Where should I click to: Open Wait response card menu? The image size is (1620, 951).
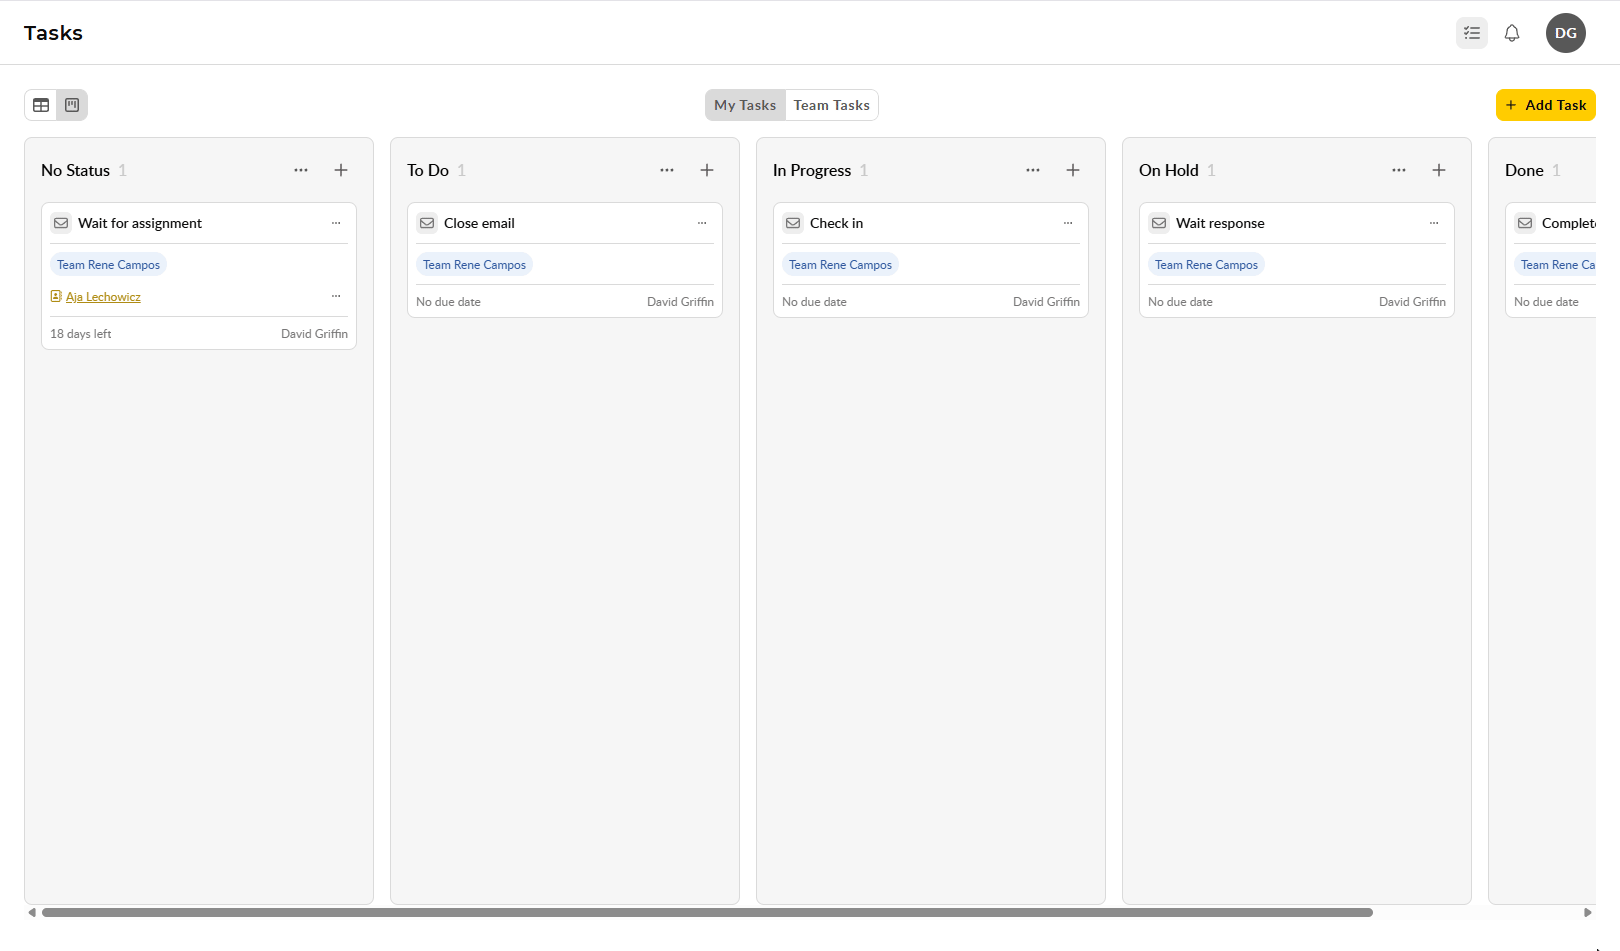(1434, 223)
